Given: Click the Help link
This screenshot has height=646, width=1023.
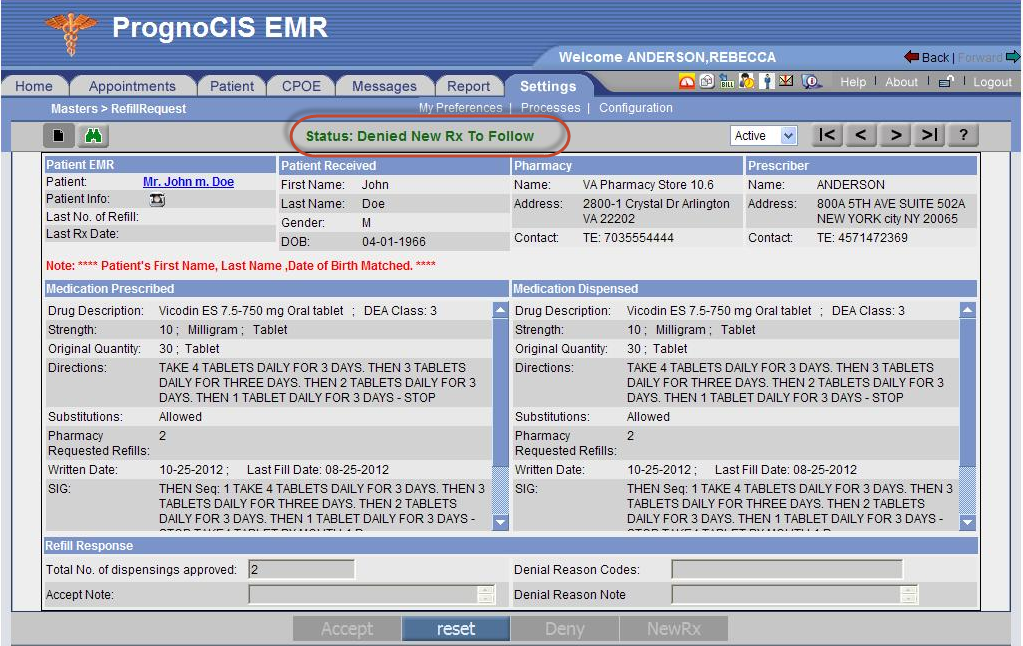Looking at the screenshot, I should tap(853, 82).
